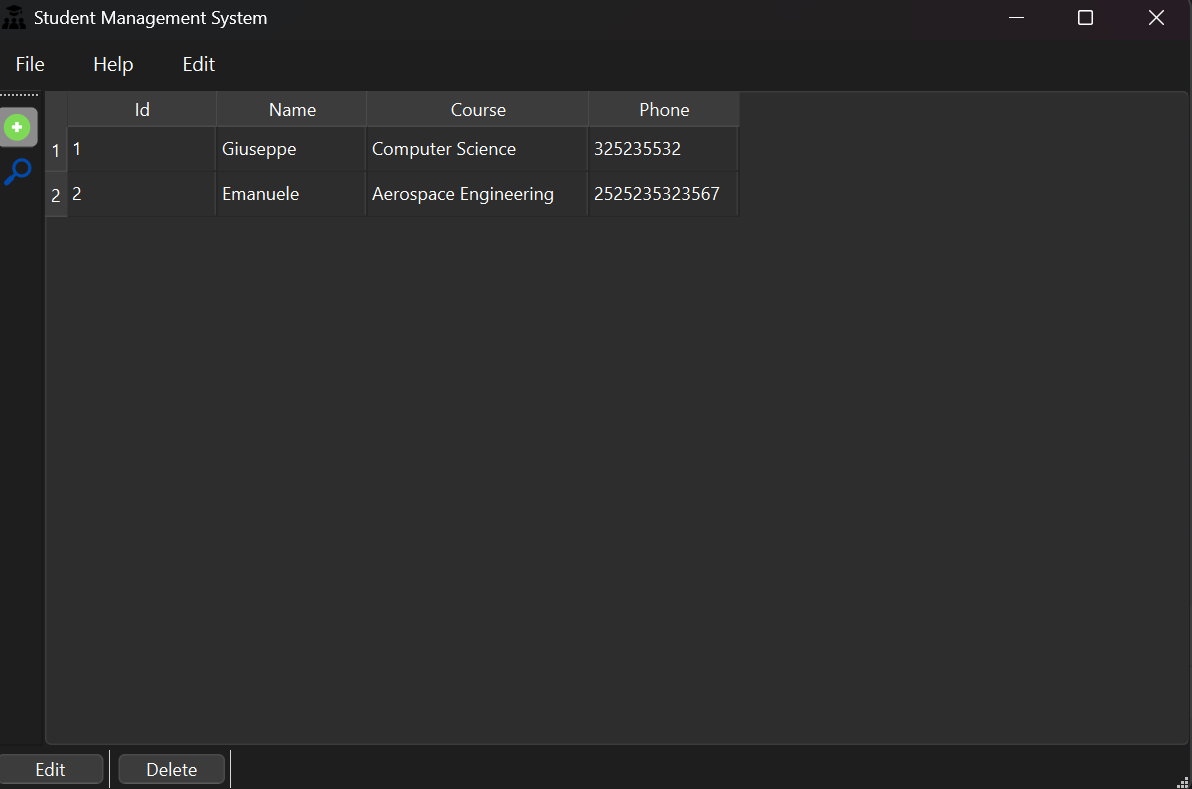
Task: Sort by the Id column header
Action: pyautogui.click(x=142, y=110)
